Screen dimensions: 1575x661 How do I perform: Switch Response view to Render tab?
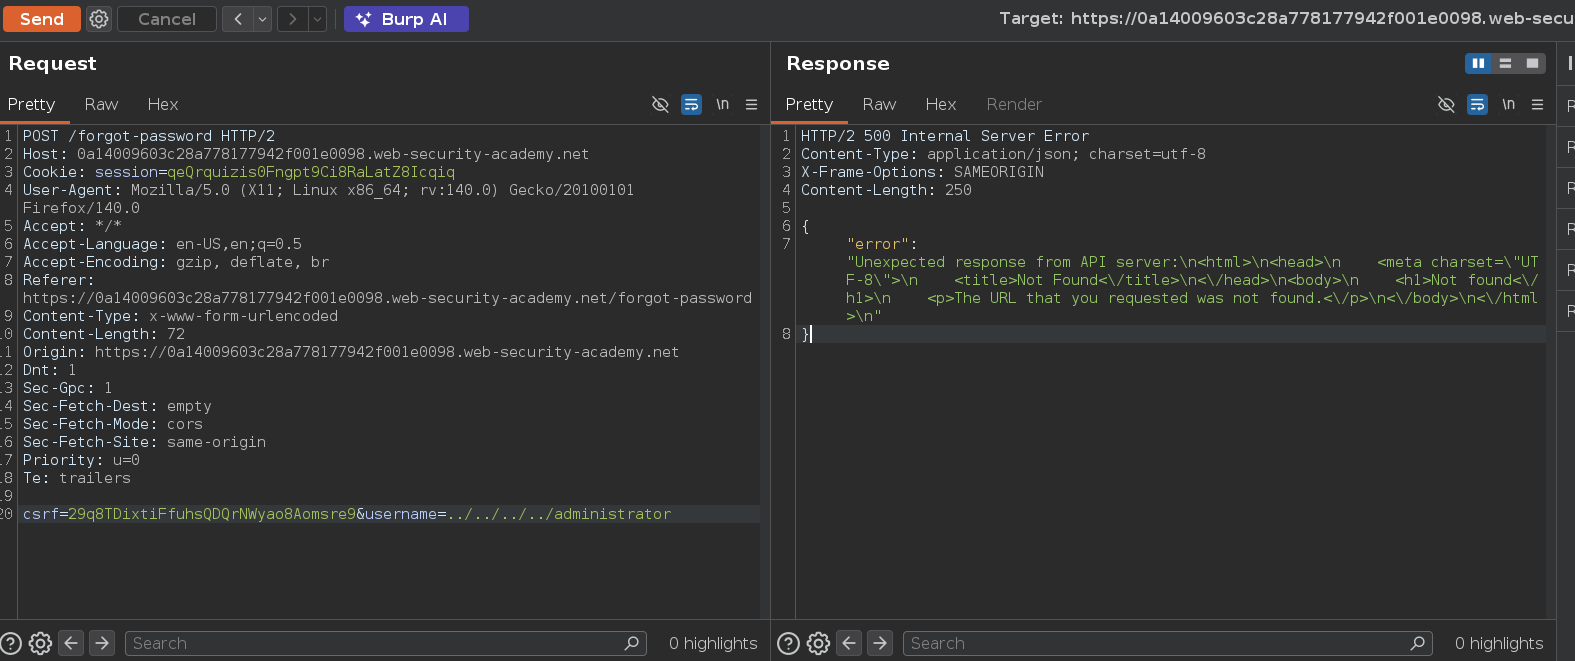coord(1014,104)
